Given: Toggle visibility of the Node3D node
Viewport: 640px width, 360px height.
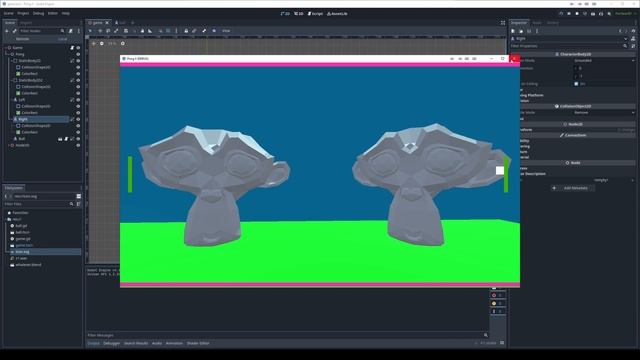Looking at the screenshot, I should pyautogui.click(x=78, y=145).
